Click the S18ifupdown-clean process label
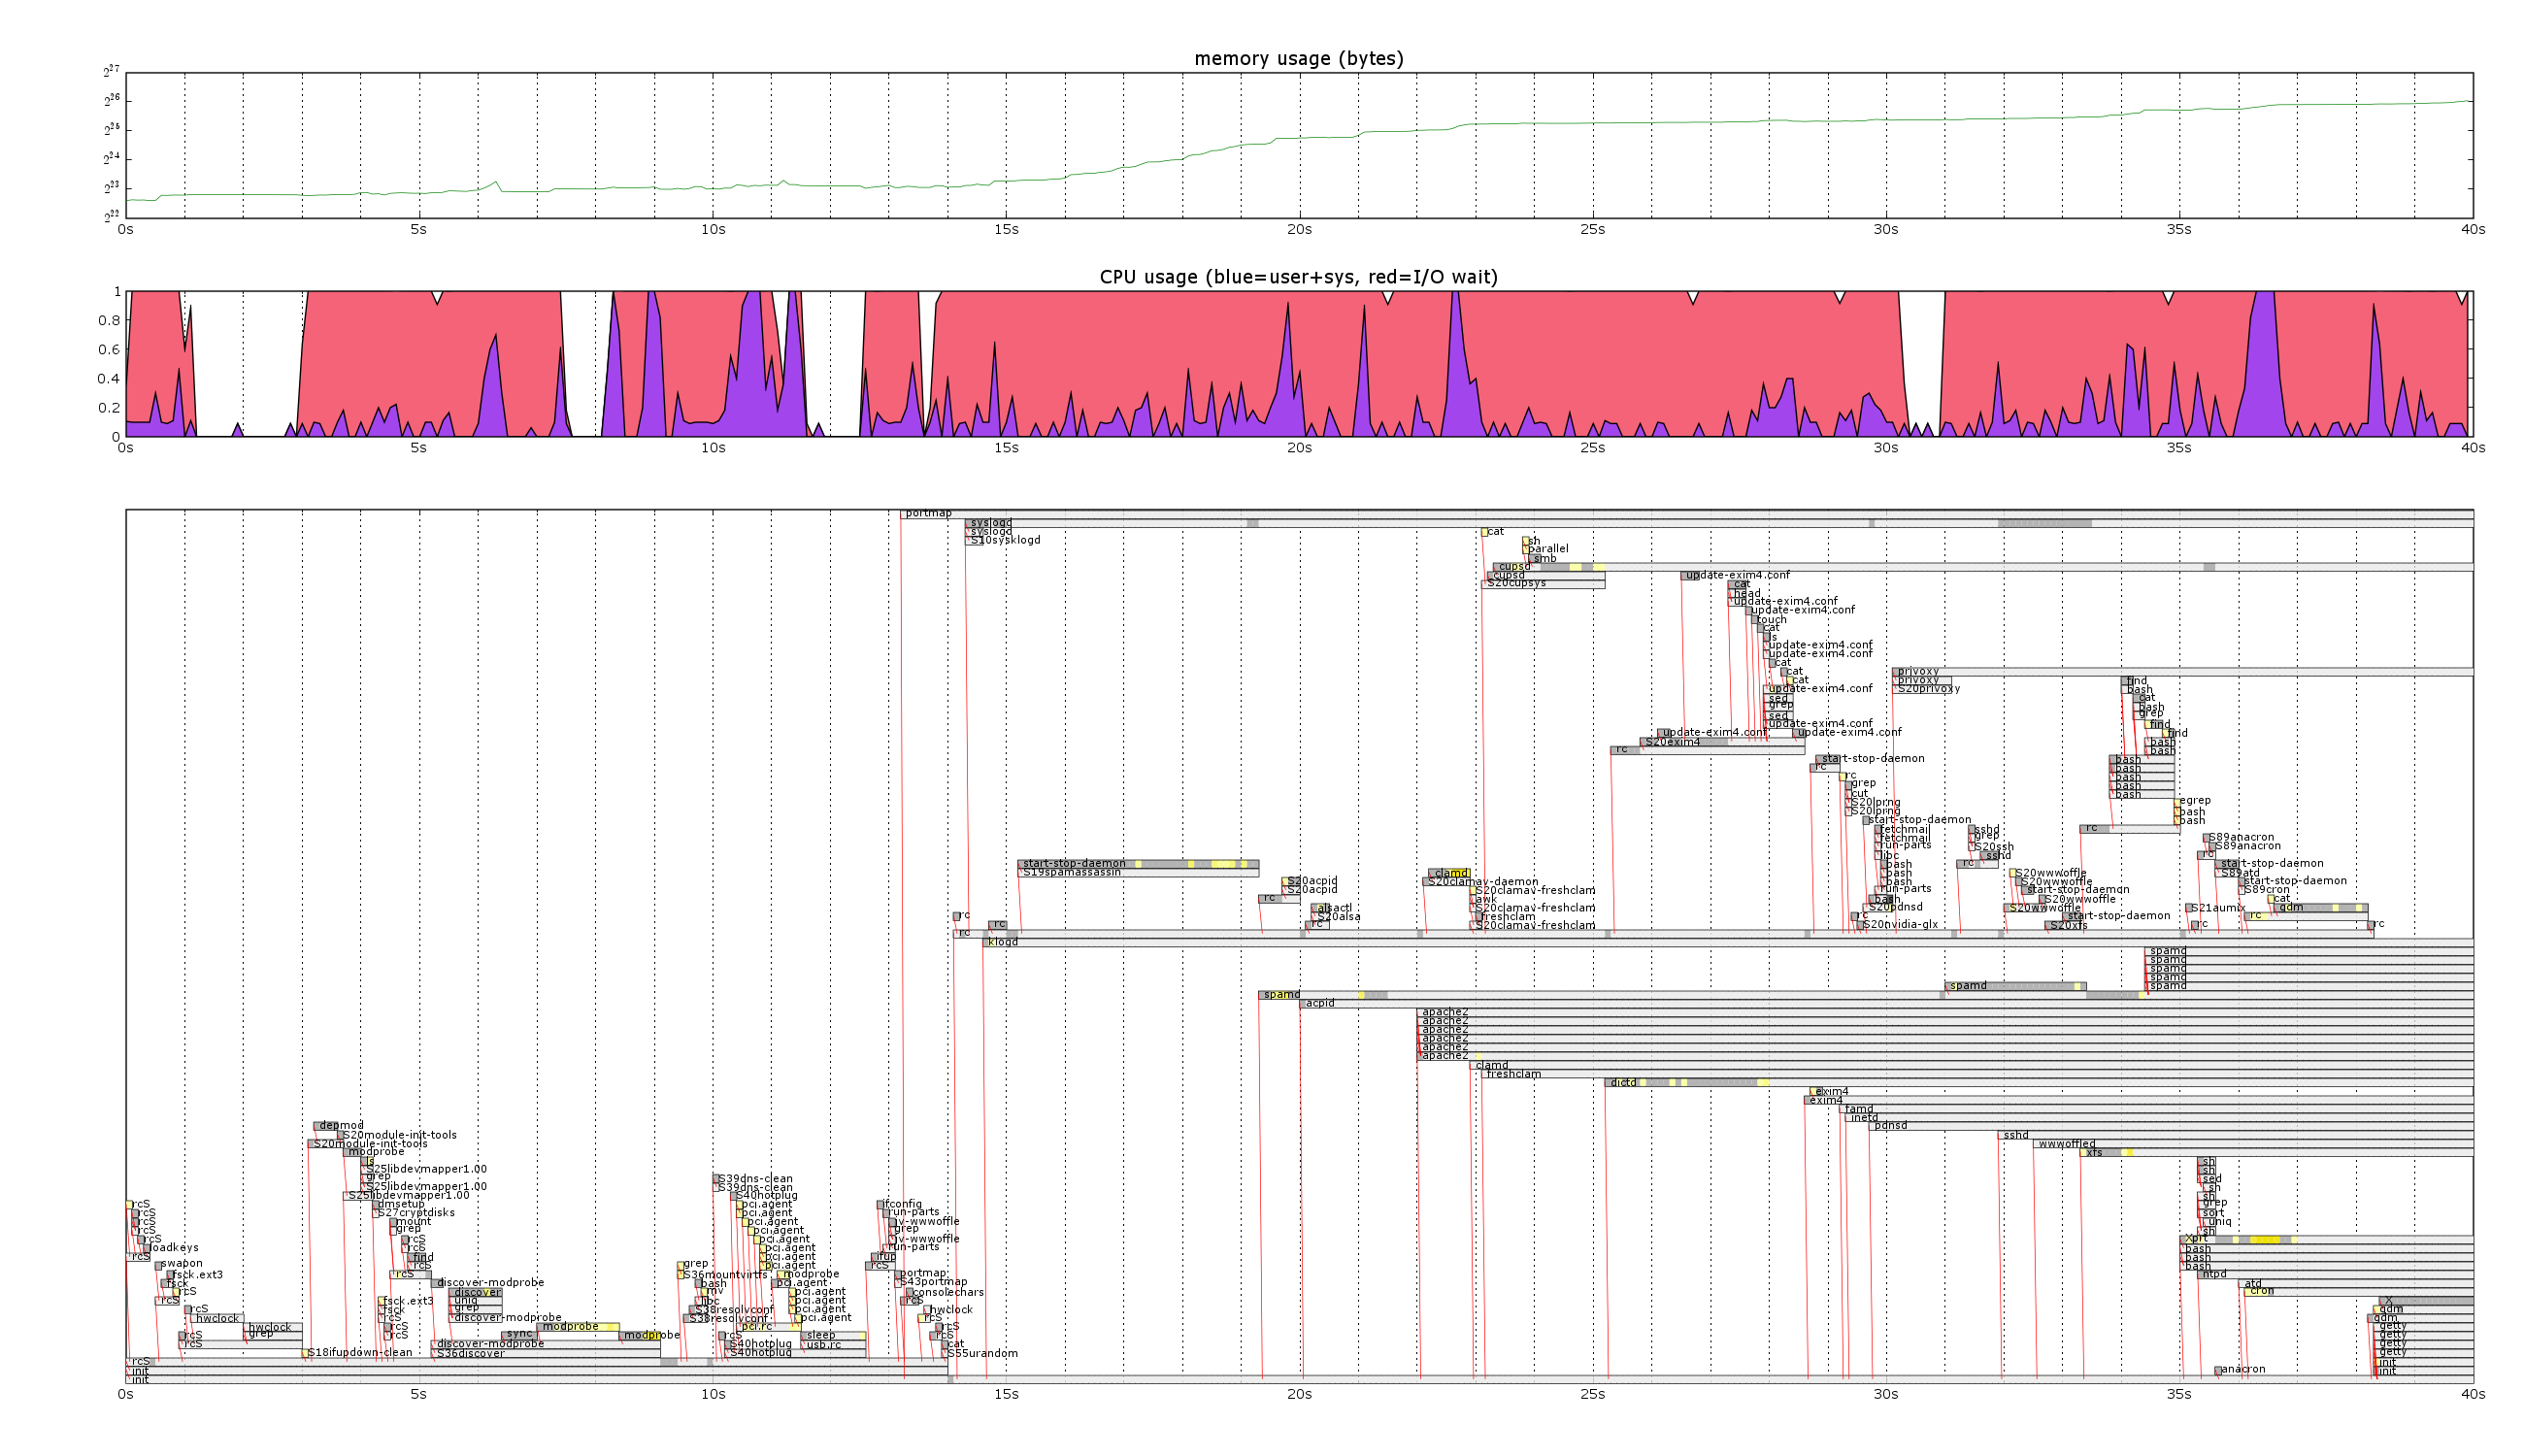Viewport: 2524px width, 1456px height. click(359, 1353)
